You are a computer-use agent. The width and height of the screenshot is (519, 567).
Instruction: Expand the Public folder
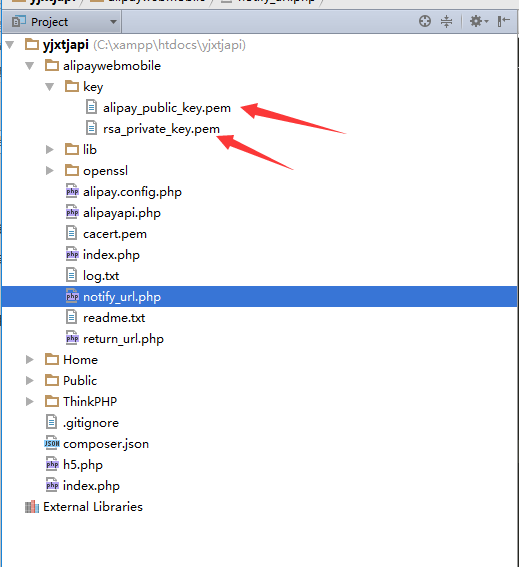pyautogui.click(x=30, y=380)
